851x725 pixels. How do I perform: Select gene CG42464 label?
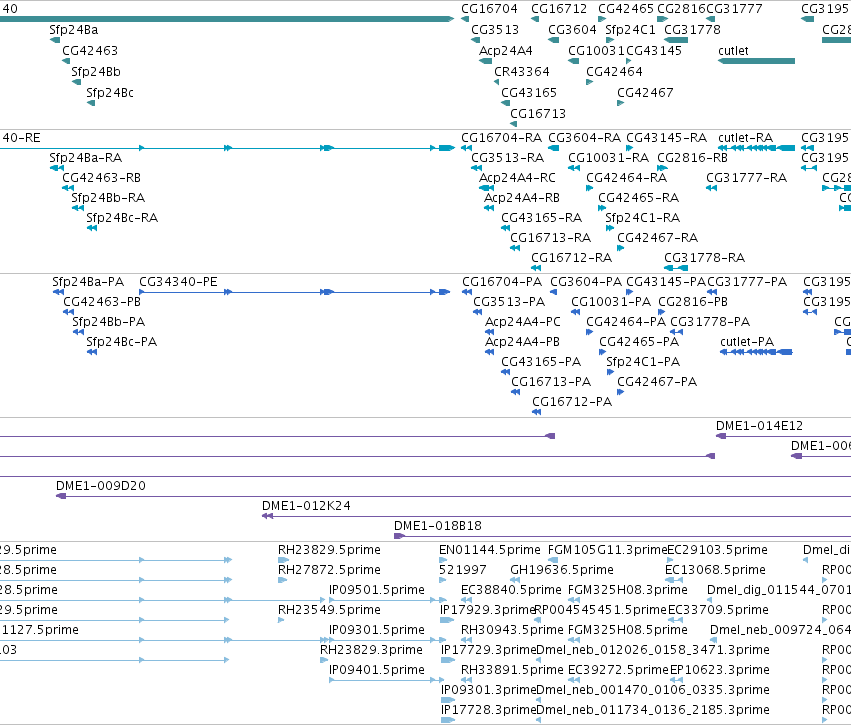[614, 72]
